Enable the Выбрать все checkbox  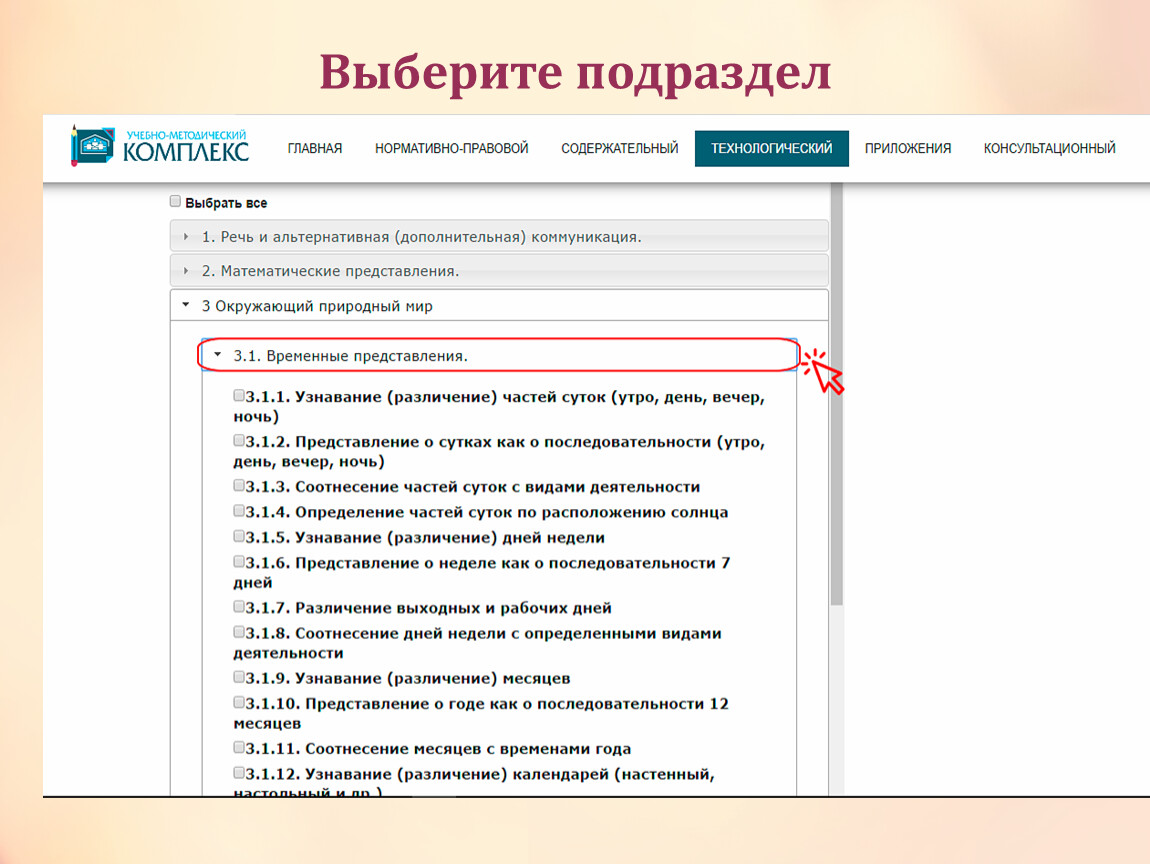coord(176,202)
